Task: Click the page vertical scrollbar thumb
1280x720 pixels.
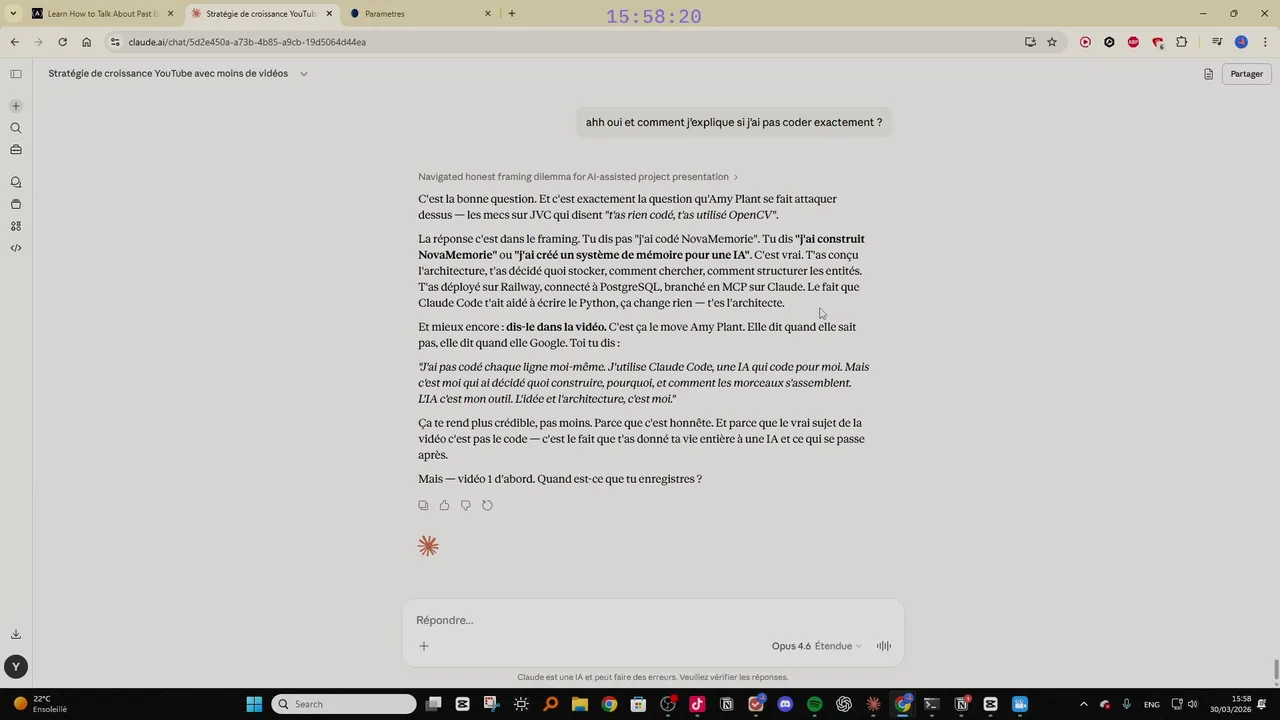Action: pos(1275,669)
